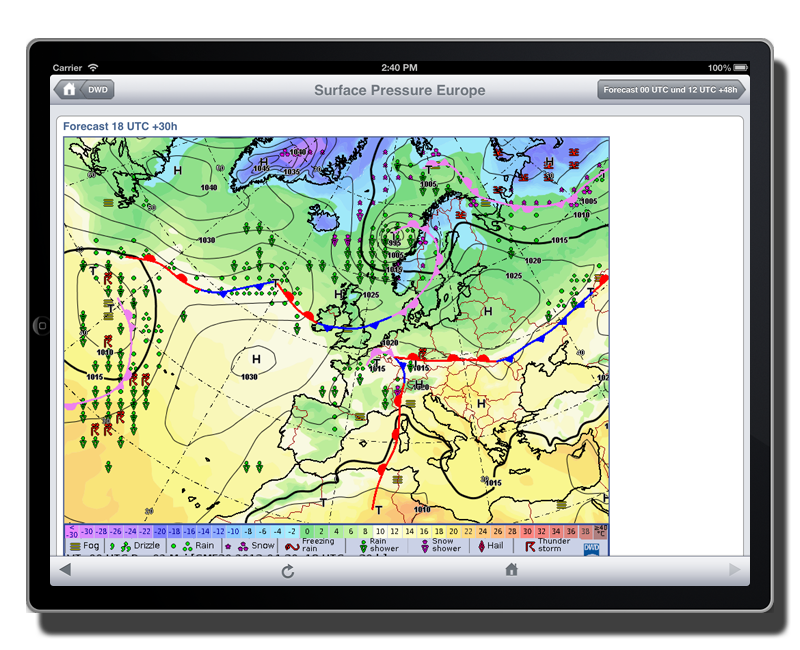This screenshot has height=650, width=800.
Task: Click the red 32 temperature scale swatch
Action: (x=541, y=531)
